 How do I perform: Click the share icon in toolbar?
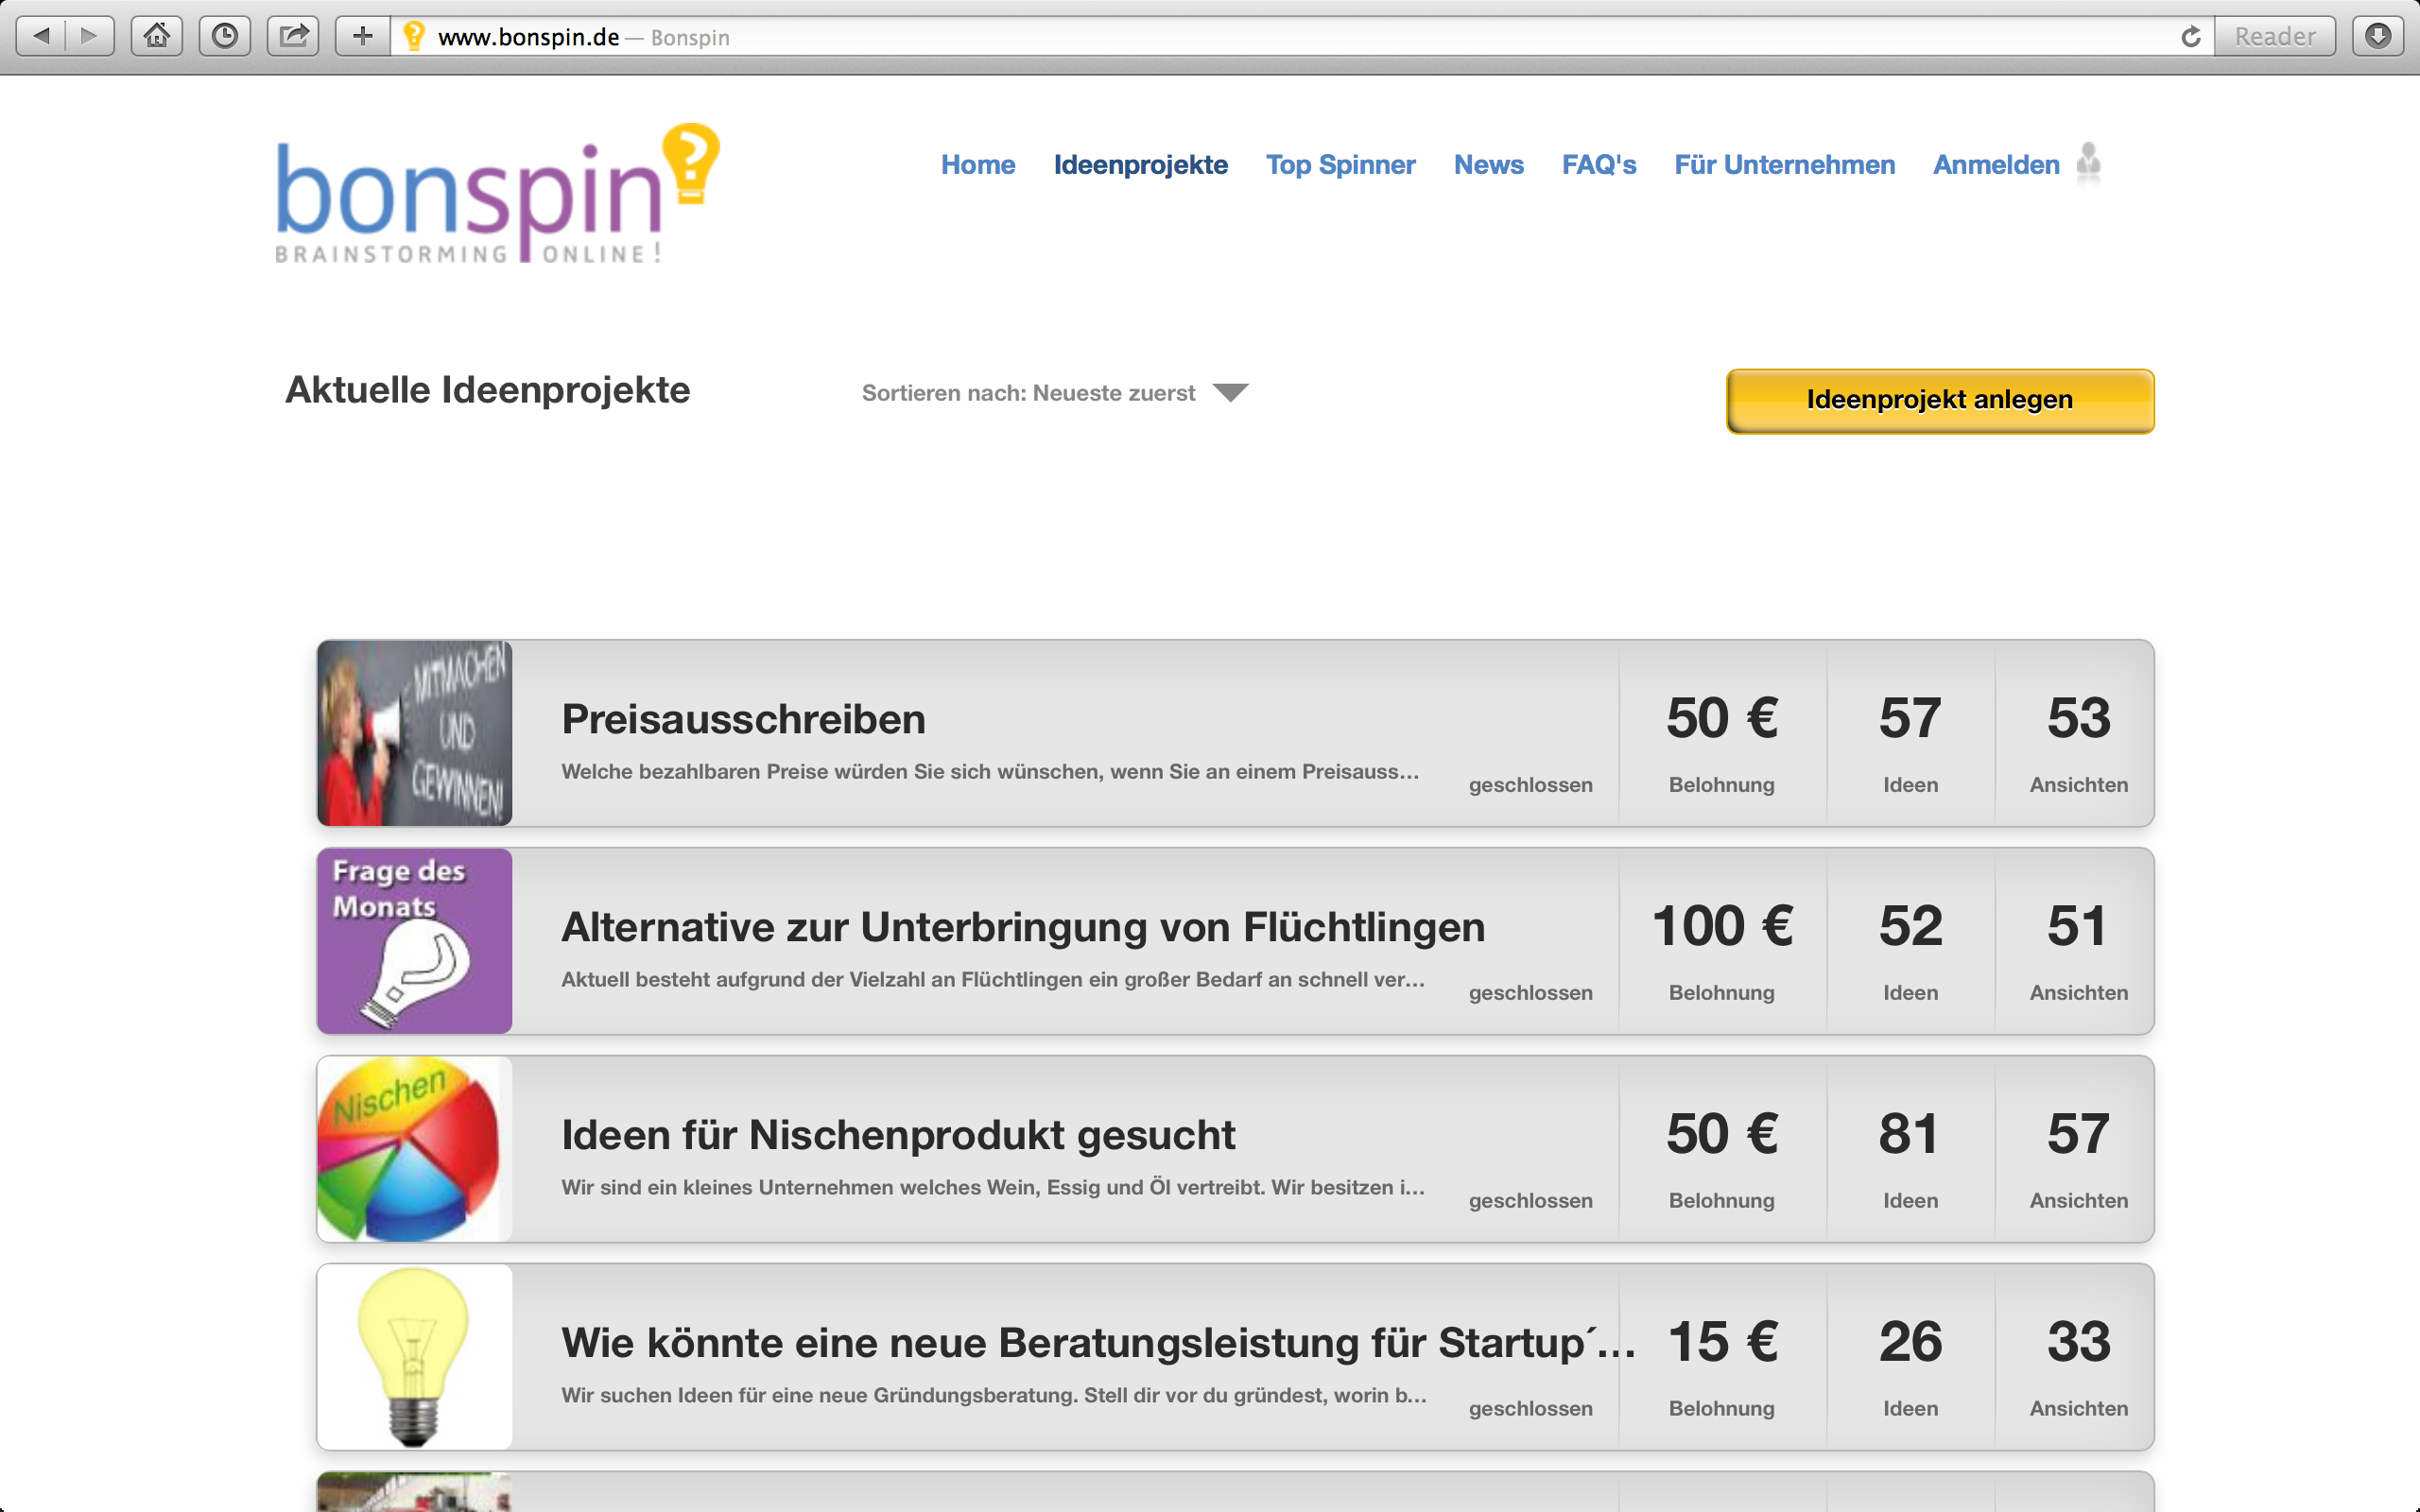click(x=293, y=37)
